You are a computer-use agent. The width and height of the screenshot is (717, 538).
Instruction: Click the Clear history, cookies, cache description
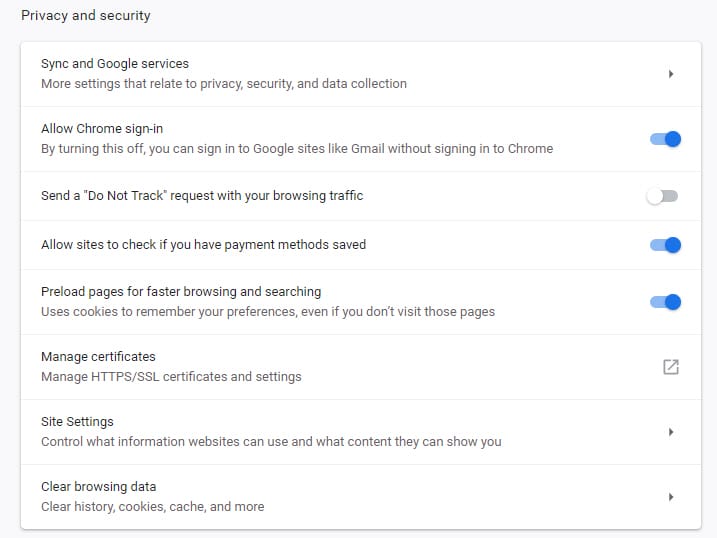click(152, 507)
